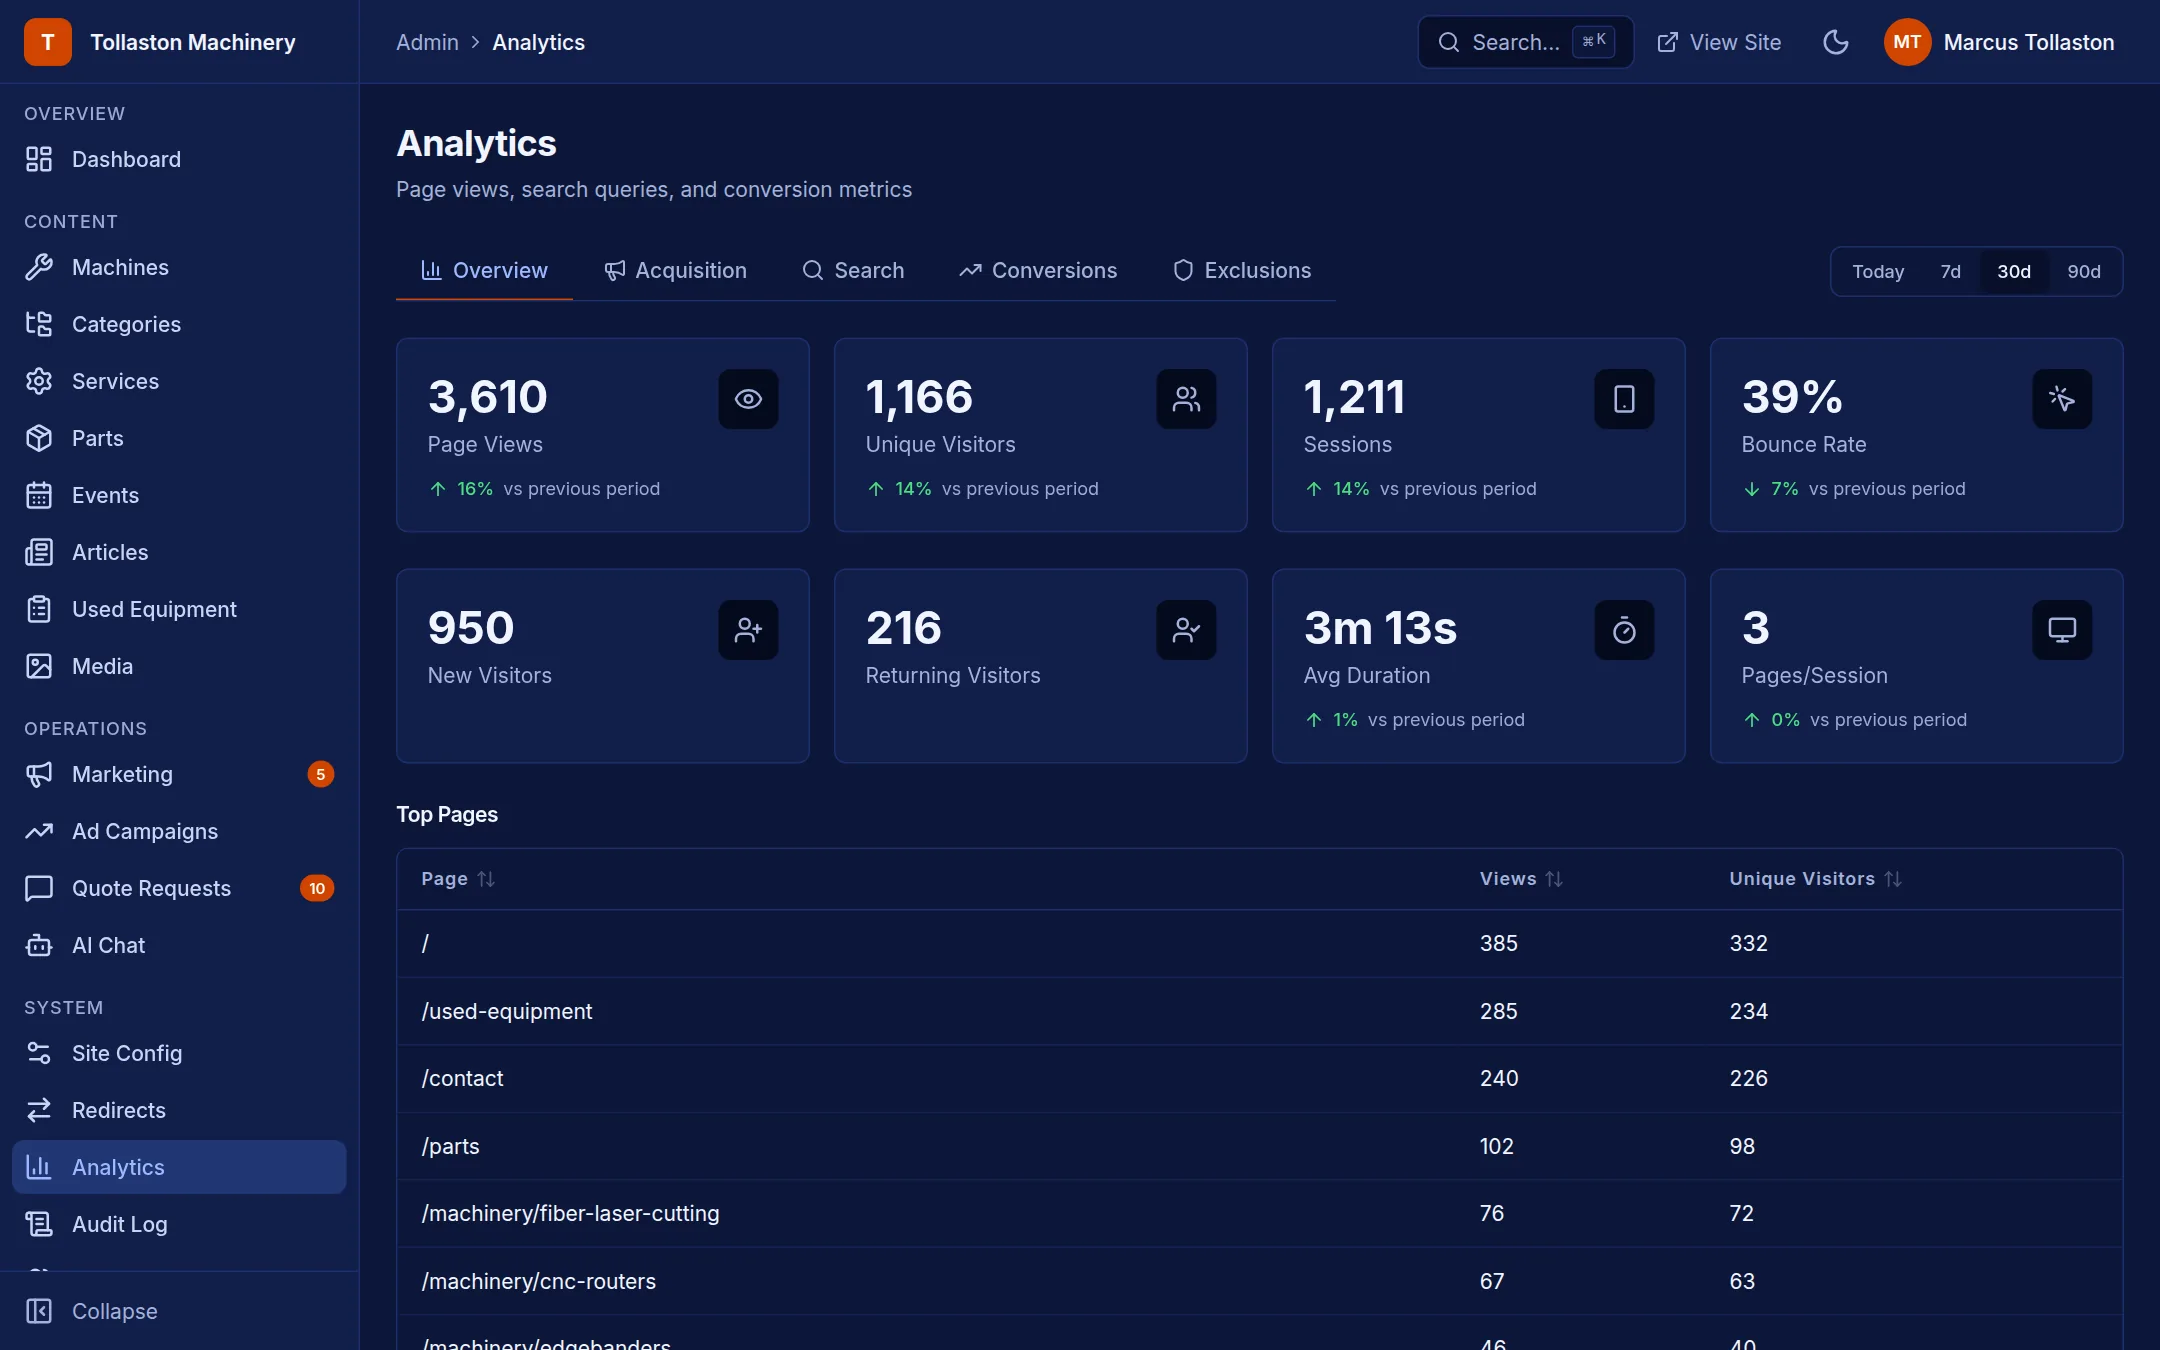Viewport: 2160px width, 1350px height.
Task: Open Site Config sliders icon
Action: pyautogui.click(x=39, y=1053)
